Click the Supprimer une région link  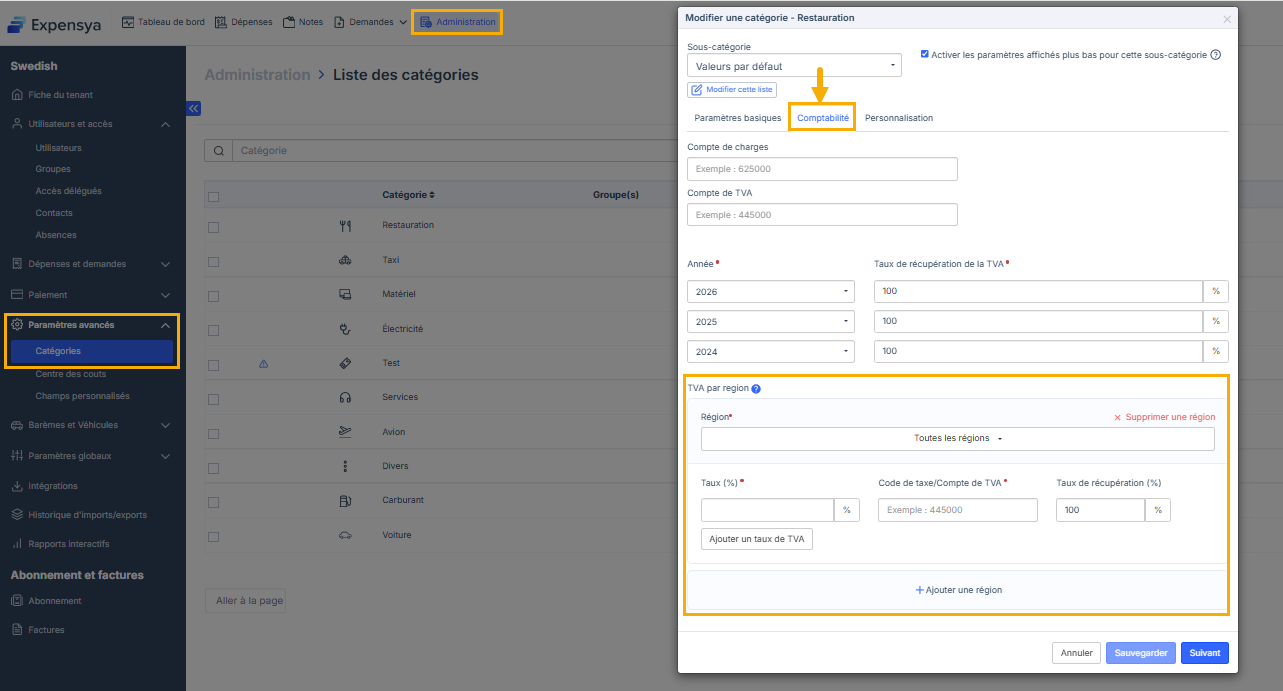(1164, 417)
